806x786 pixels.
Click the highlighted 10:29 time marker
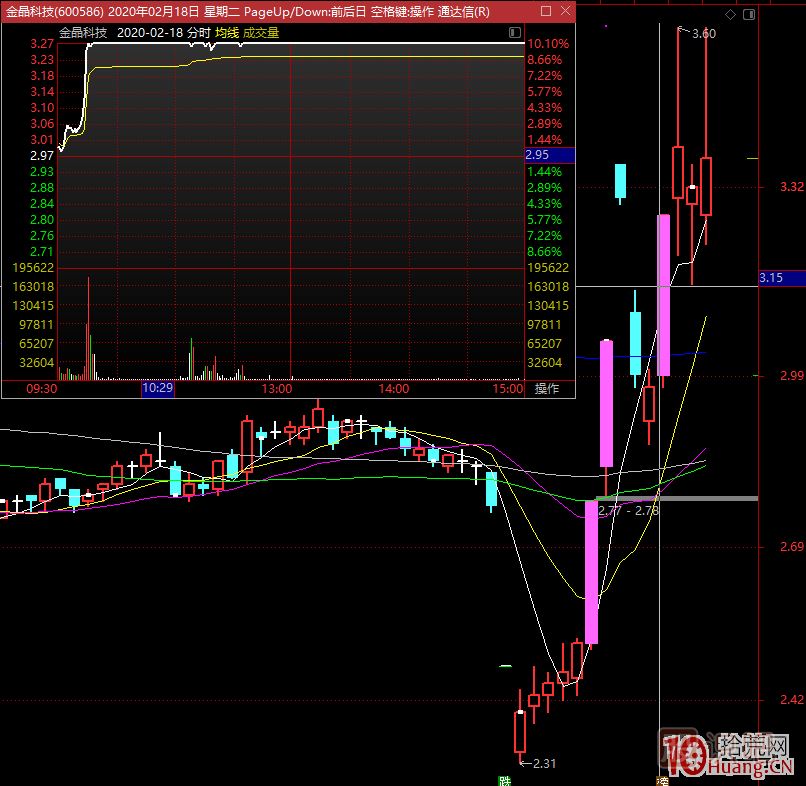[x=158, y=388]
